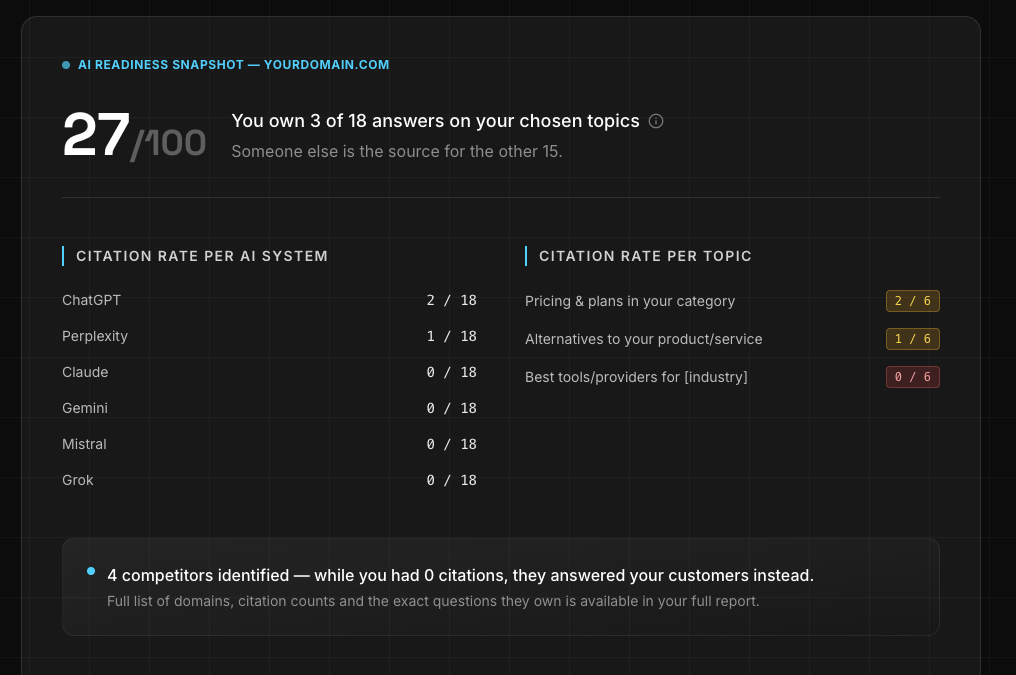Click the Citation Rate Per AI System heading

[202, 256]
